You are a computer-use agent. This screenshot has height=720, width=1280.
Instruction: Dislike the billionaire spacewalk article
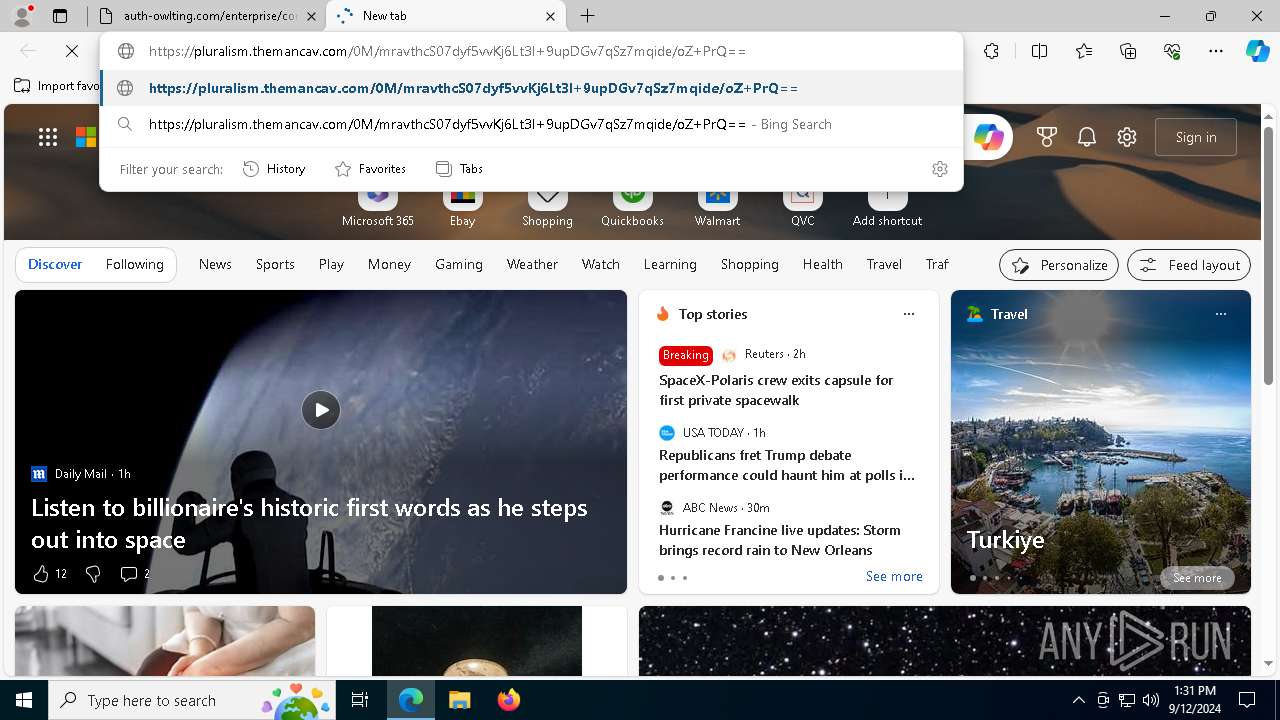(93, 573)
